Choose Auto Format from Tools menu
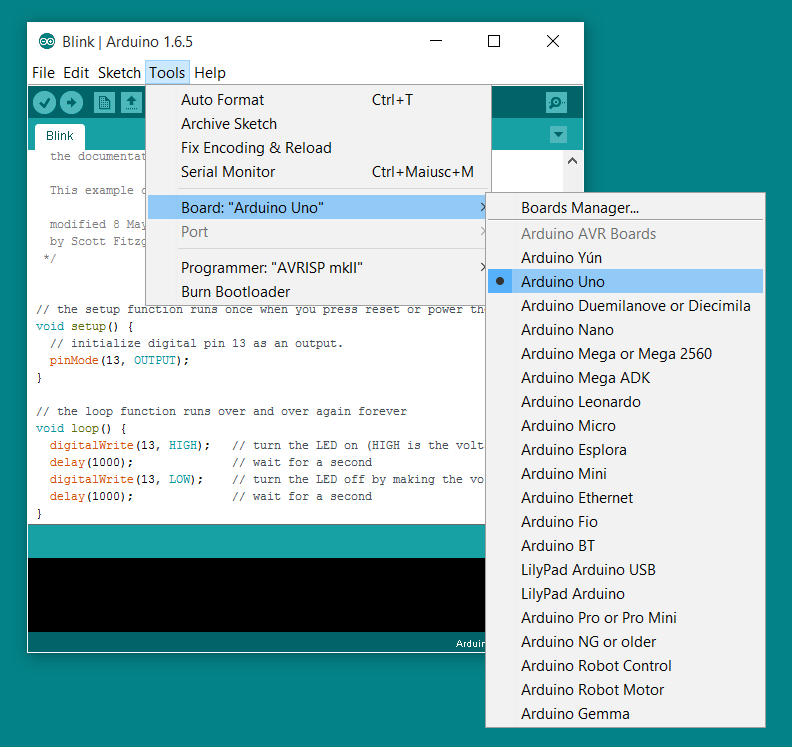 click(318, 100)
